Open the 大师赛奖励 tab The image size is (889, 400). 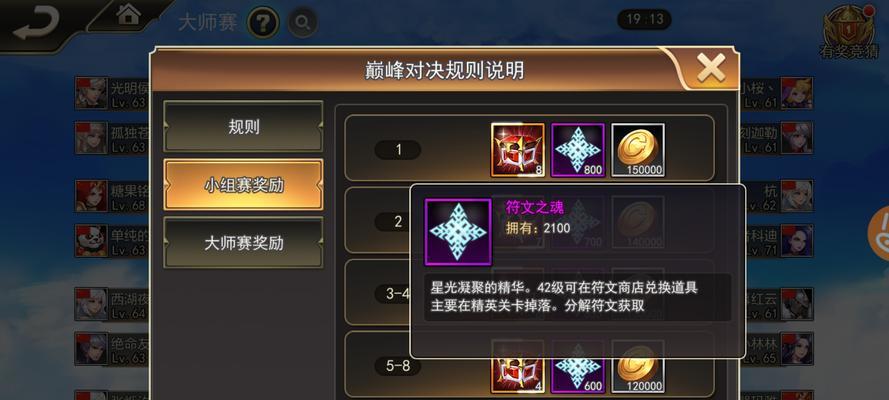coord(243,243)
